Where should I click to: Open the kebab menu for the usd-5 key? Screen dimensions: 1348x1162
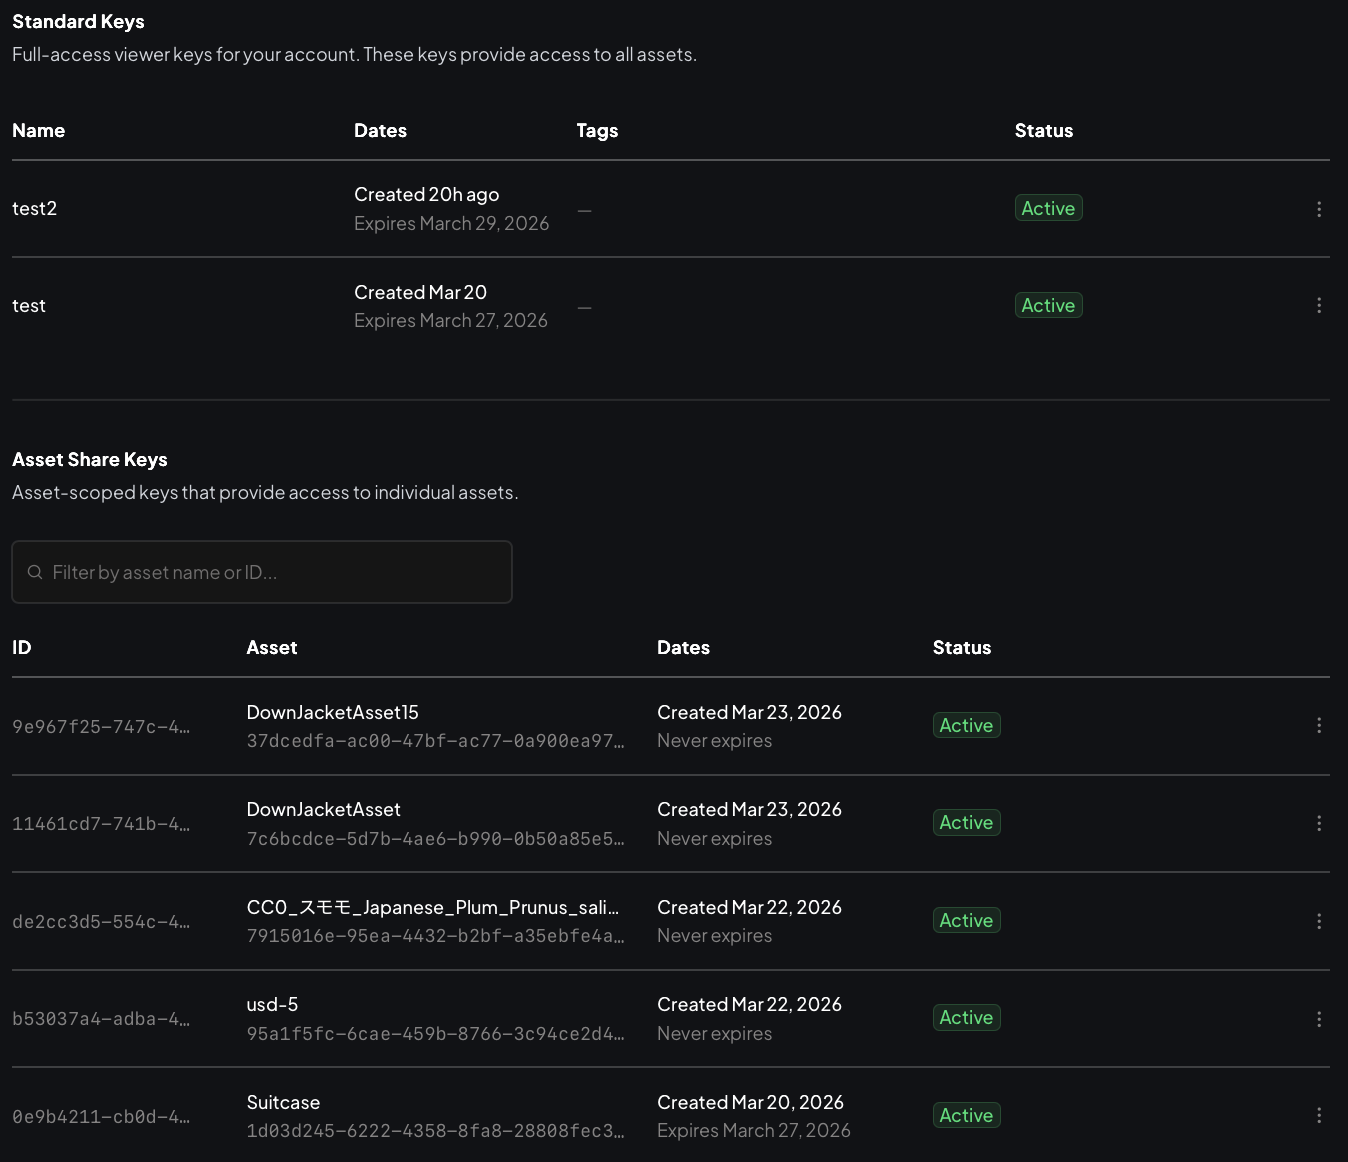1319,1018
